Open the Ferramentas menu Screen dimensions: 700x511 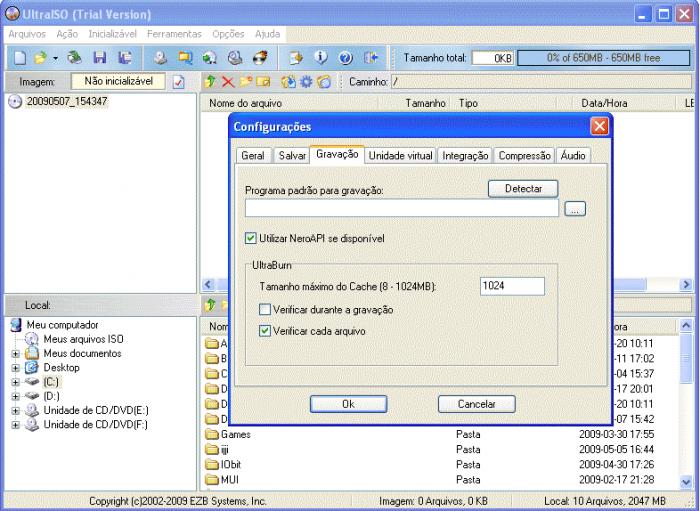[175, 34]
